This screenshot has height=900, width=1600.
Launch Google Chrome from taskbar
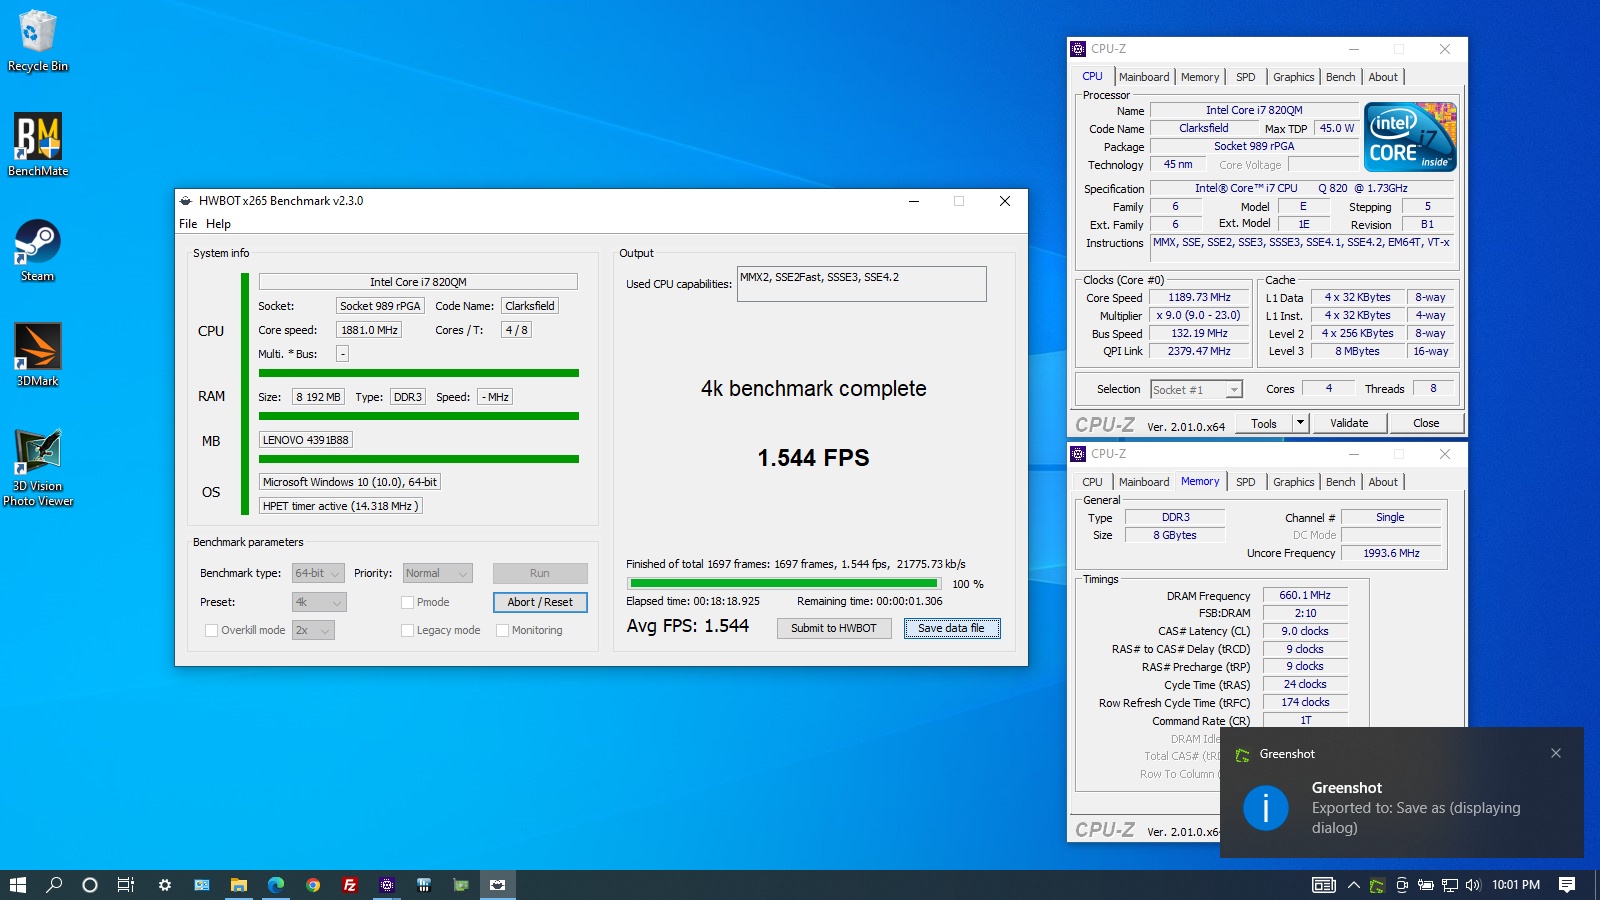coord(313,885)
